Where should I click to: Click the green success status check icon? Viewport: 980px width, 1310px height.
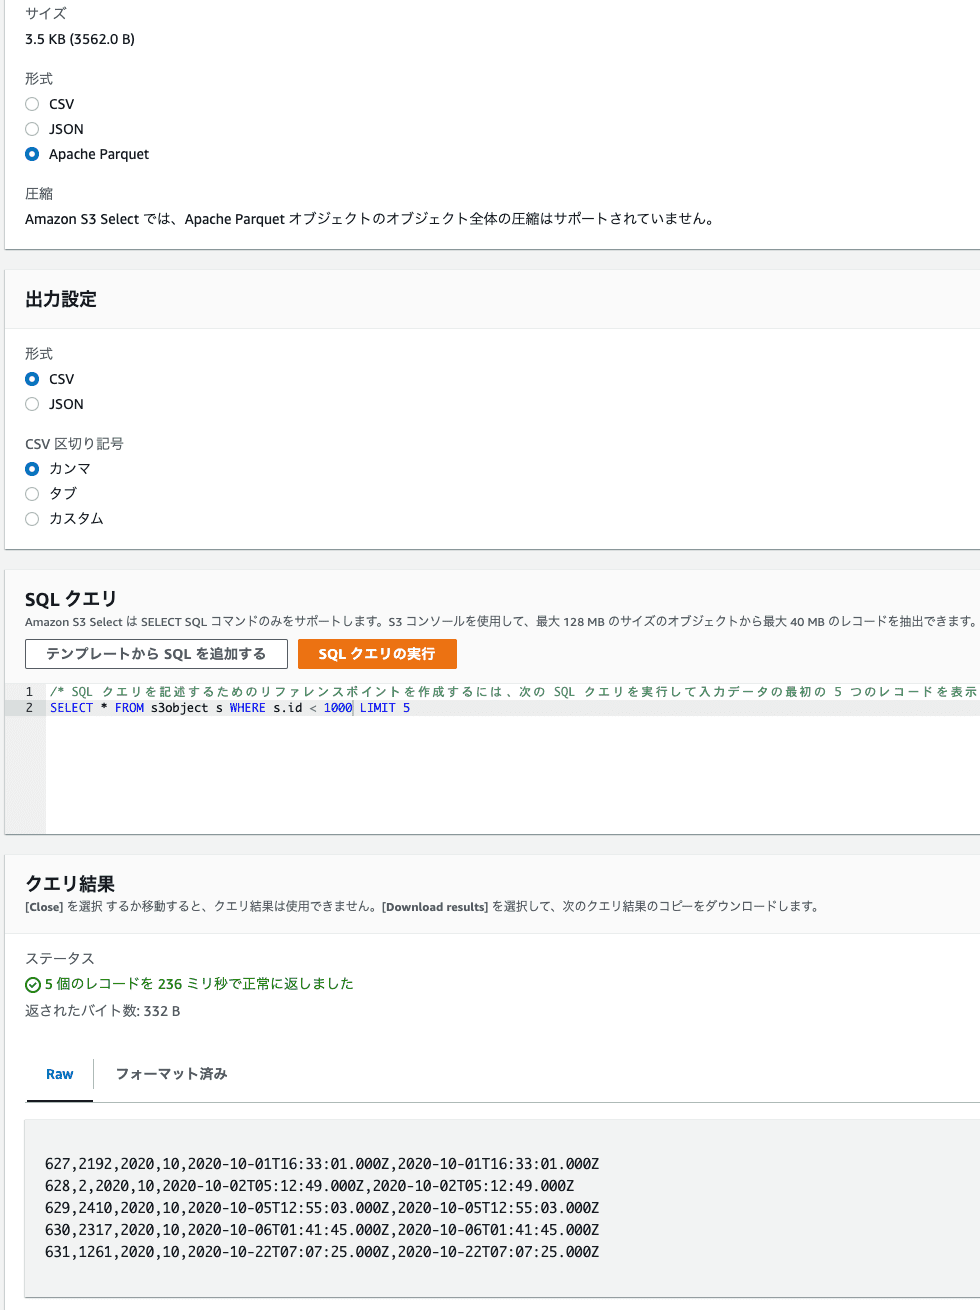33,985
